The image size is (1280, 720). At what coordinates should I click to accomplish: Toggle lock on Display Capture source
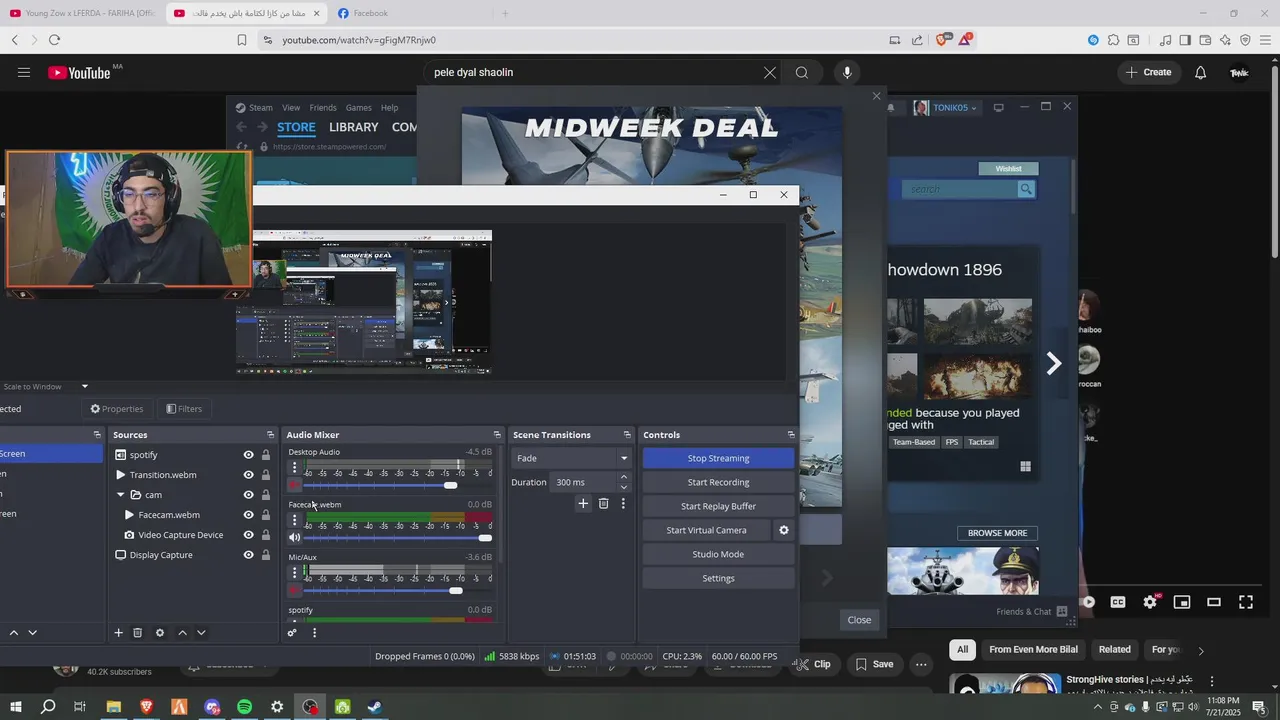266,555
